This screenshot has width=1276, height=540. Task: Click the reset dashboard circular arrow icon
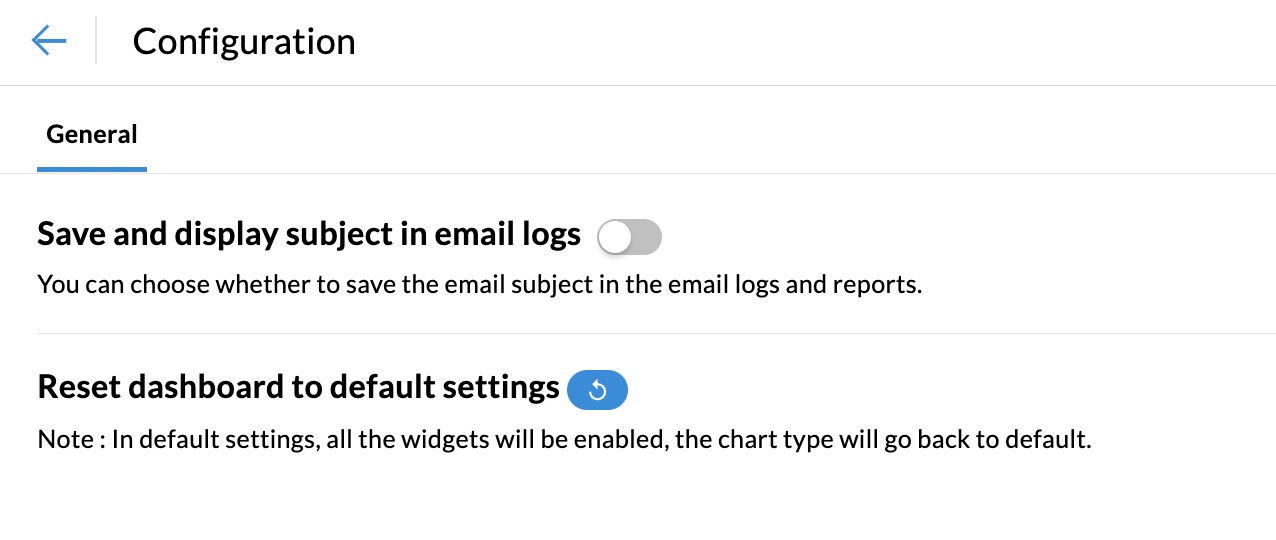pyautogui.click(x=597, y=390)
